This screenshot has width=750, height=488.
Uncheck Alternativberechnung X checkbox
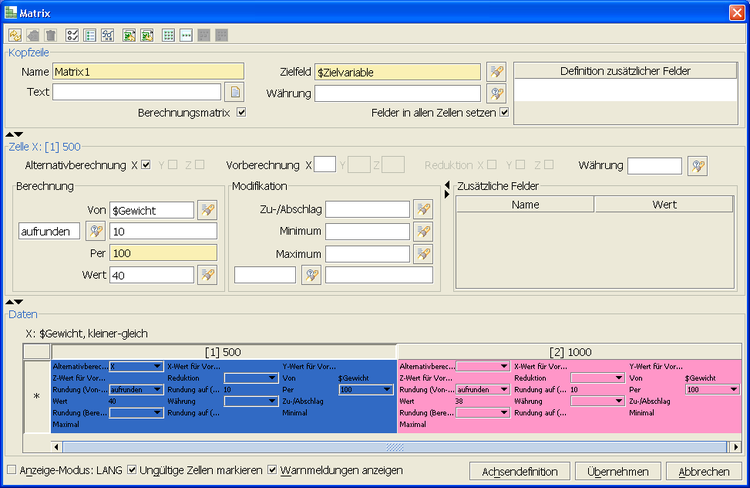point(147,164)
